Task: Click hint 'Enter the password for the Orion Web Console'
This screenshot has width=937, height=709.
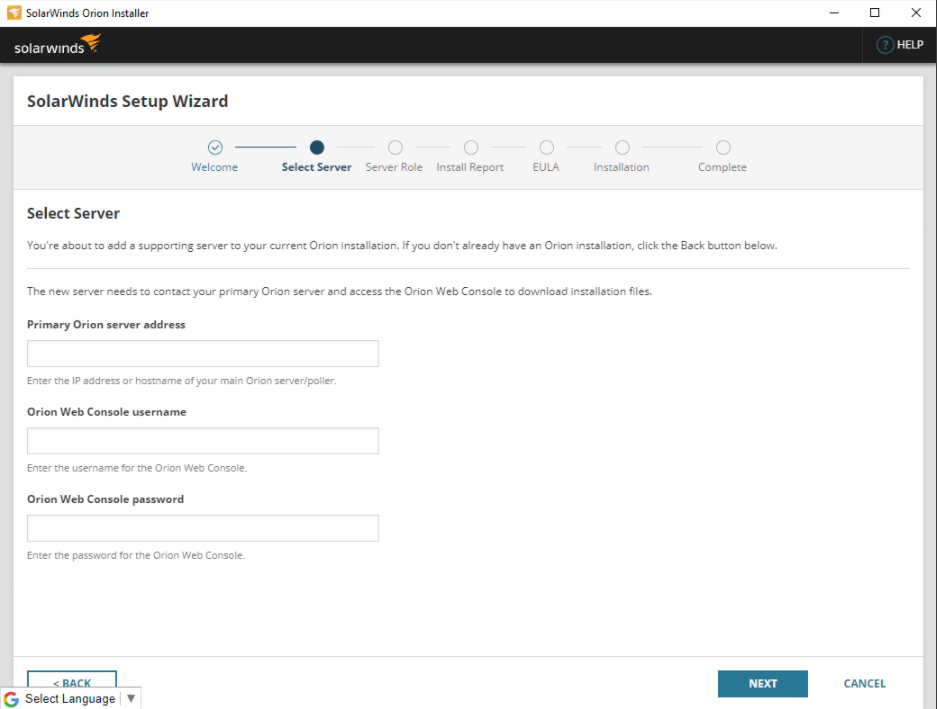Action: tap(136, 555)
